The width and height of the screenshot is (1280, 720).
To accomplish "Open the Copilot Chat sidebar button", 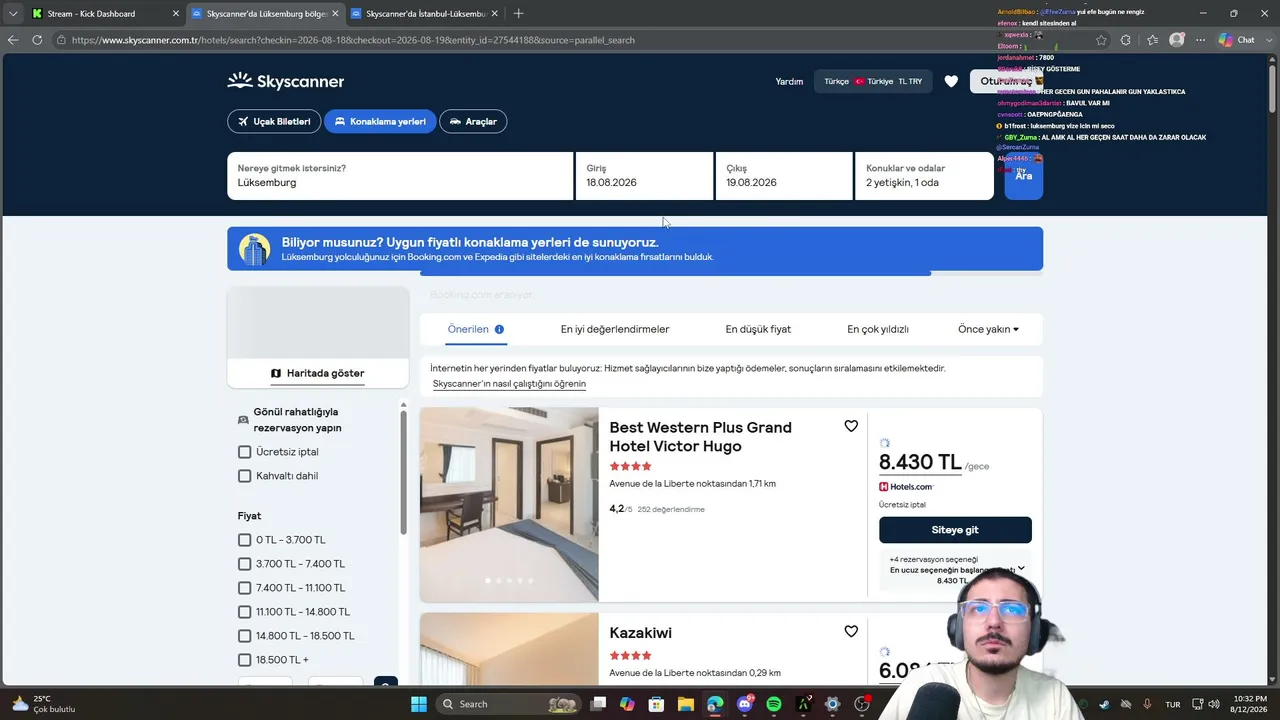I will pyautogui.click(x=1236, y=40).
